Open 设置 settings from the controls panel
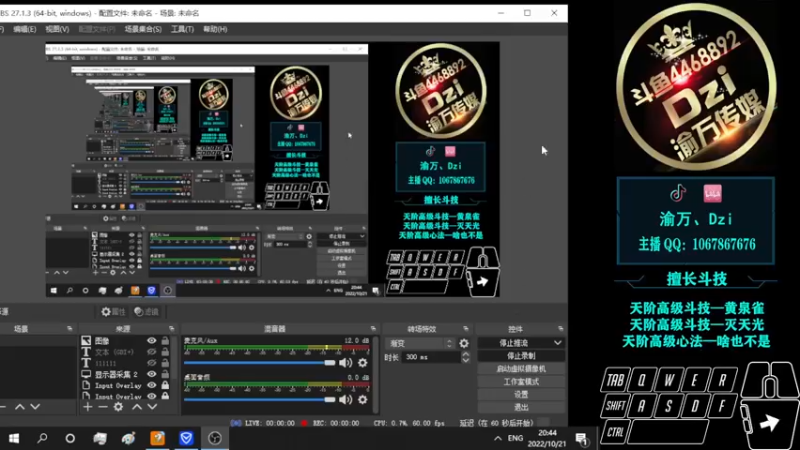Viewport: 800px width, 450px height. coord(521,394)
